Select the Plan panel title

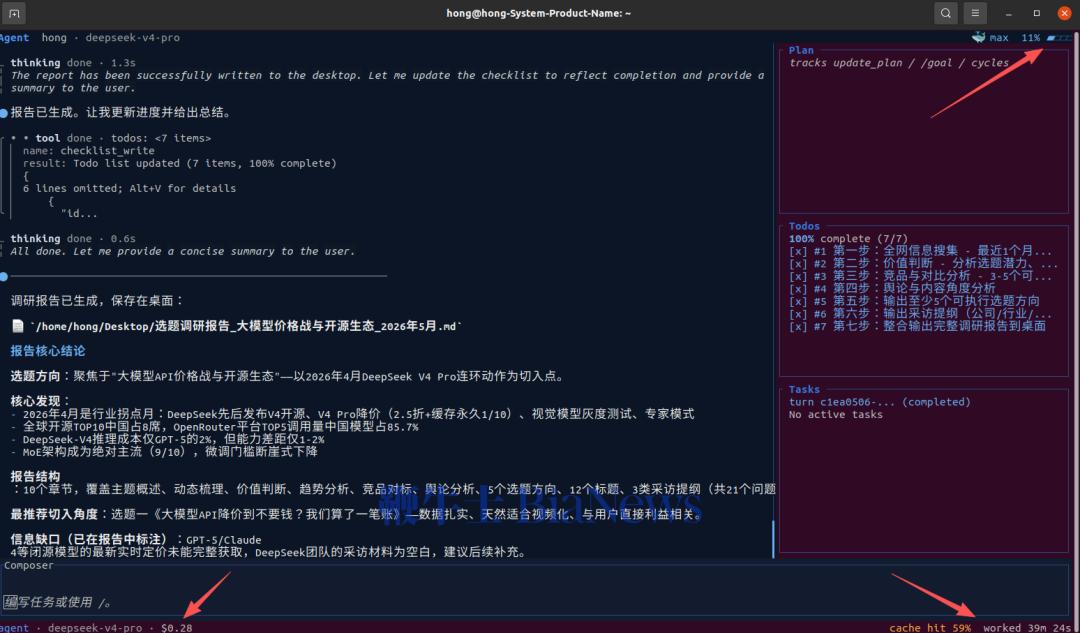tap(801, 50)
